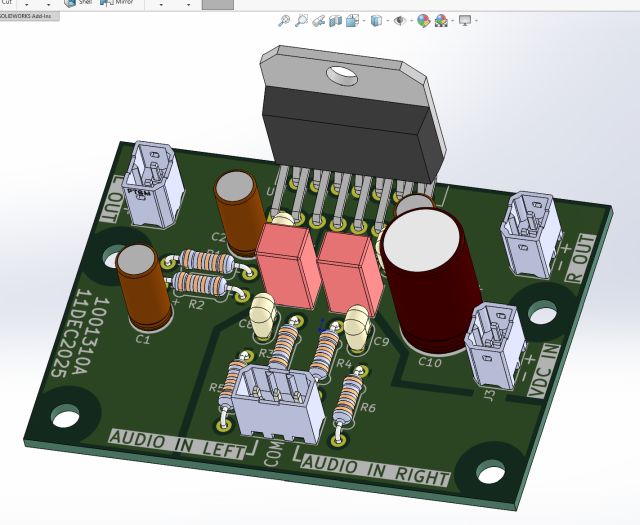The width and height of the screenshot is (640, 525).
Task: Select the Zoom to Area tool
Action: [301, 20]
